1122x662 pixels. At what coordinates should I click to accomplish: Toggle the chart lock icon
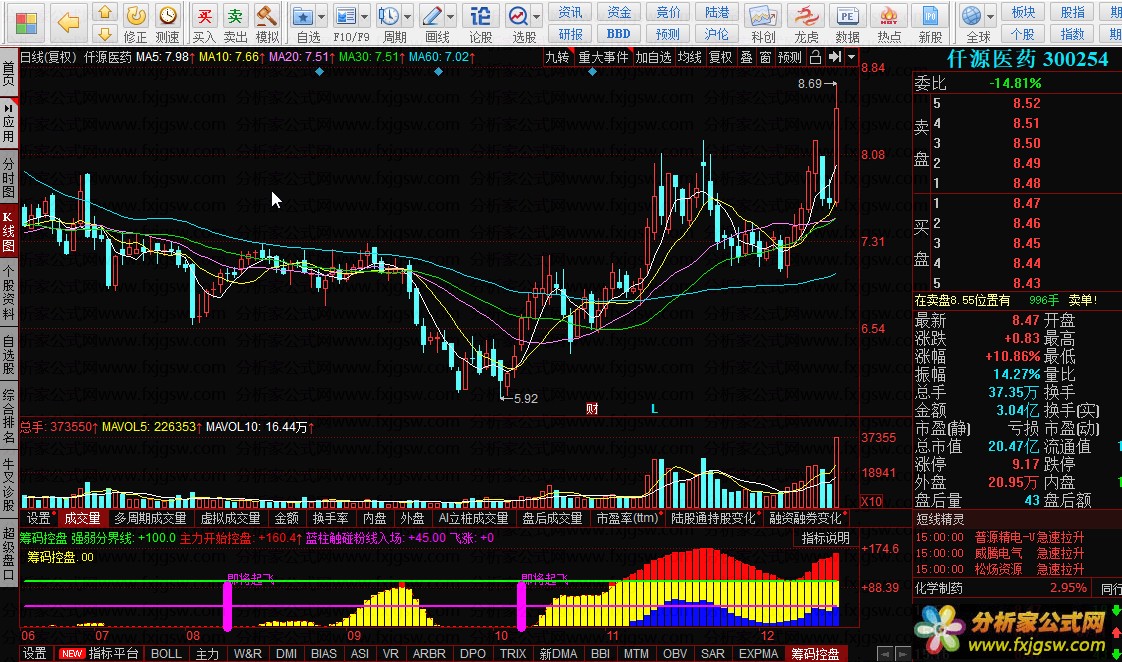click(815, 57)
